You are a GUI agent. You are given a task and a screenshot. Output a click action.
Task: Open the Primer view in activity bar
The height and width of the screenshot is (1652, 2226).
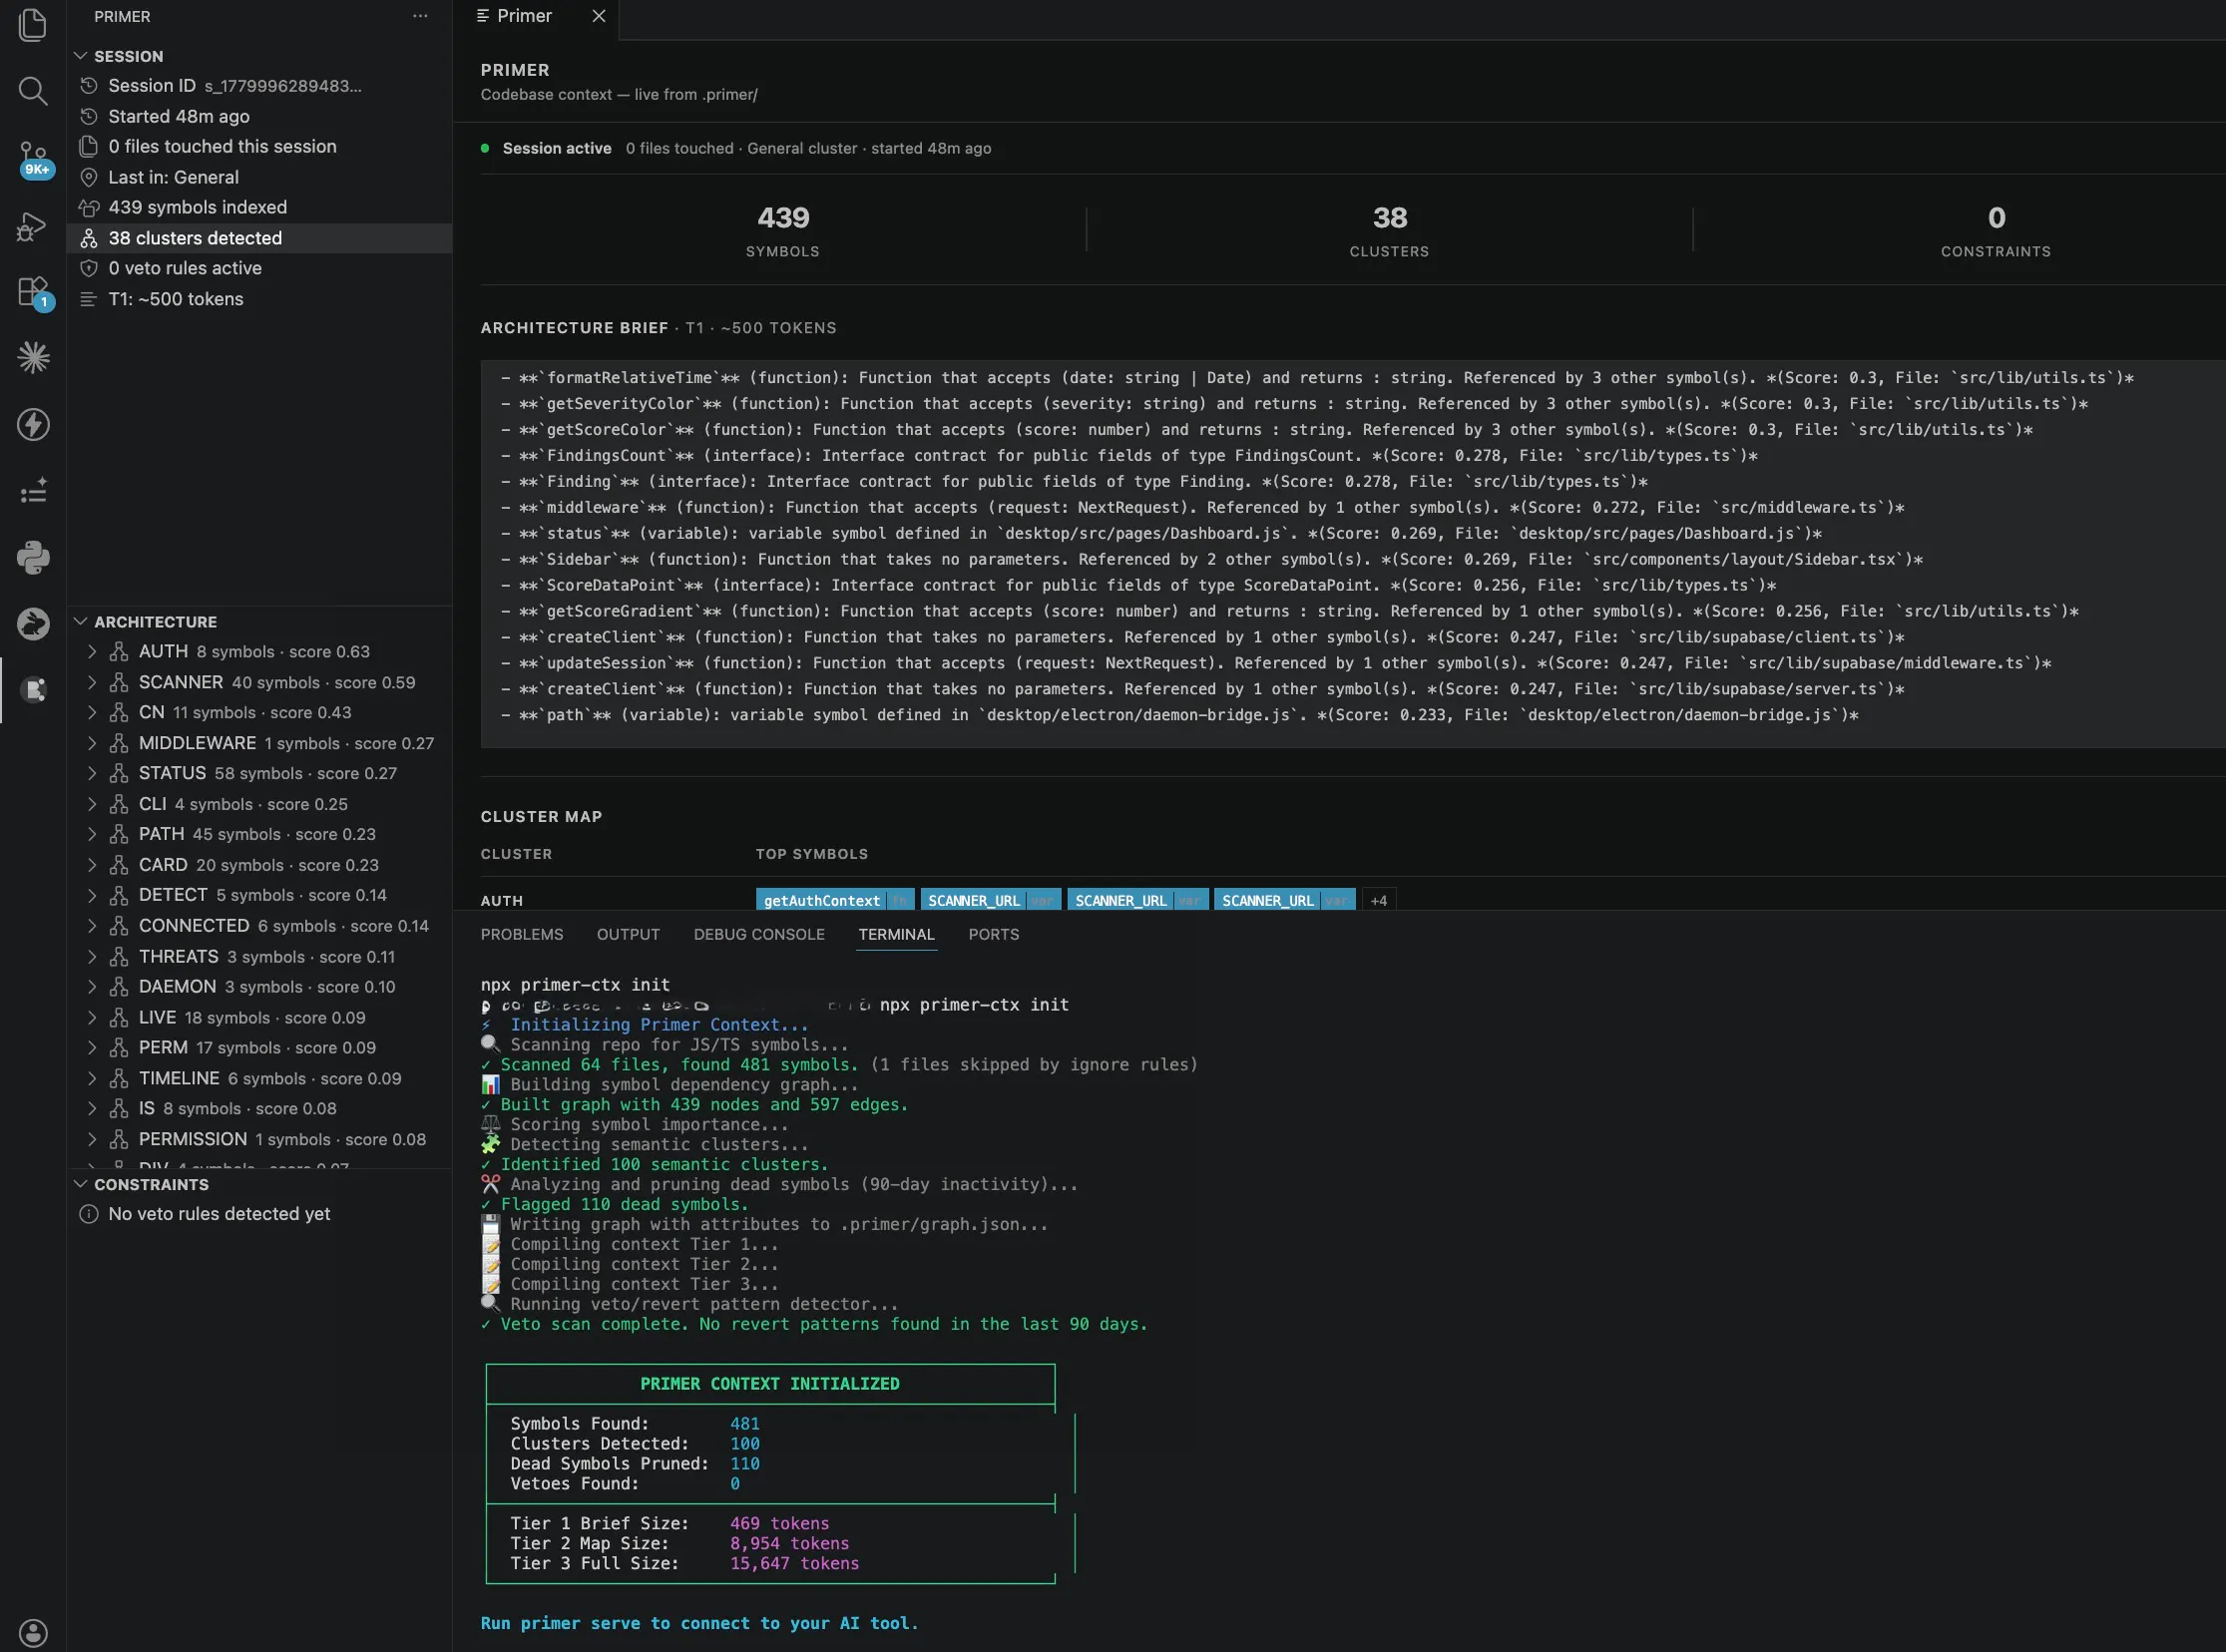click(33, 690)
